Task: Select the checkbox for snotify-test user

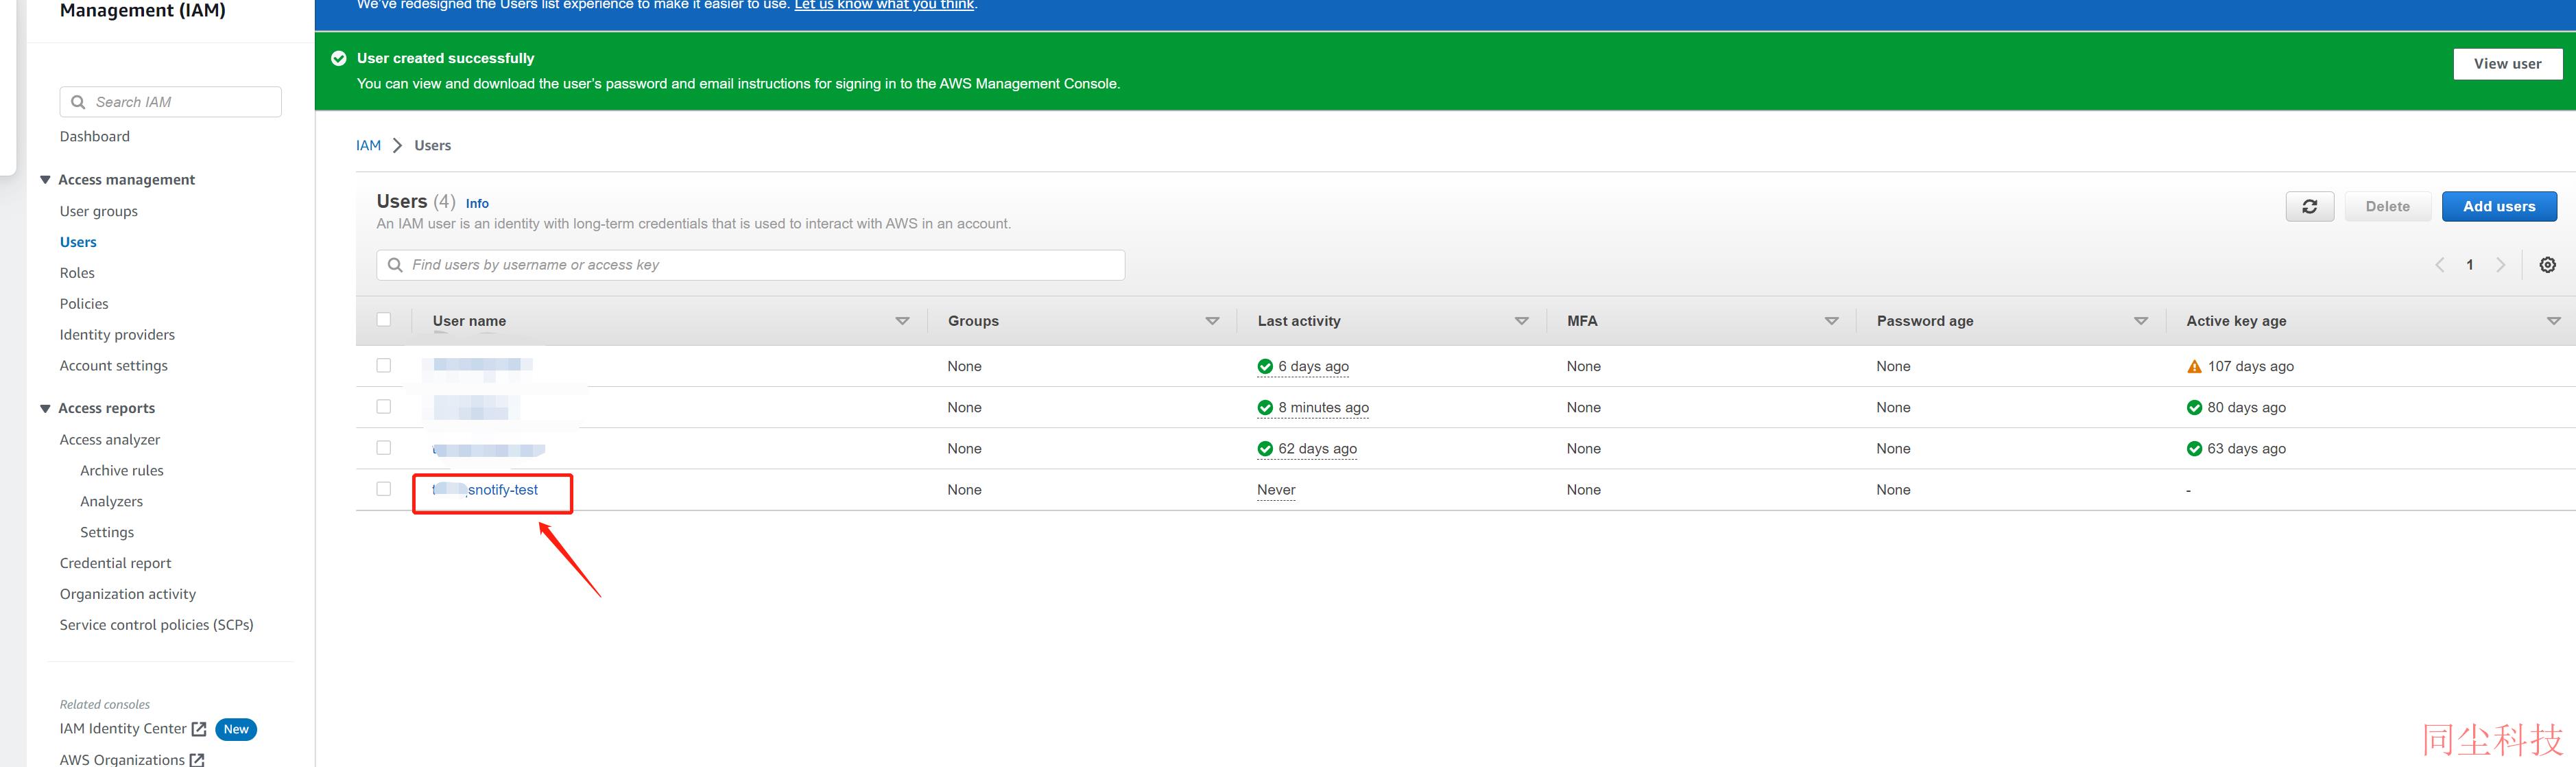Action: click(384, 489)
